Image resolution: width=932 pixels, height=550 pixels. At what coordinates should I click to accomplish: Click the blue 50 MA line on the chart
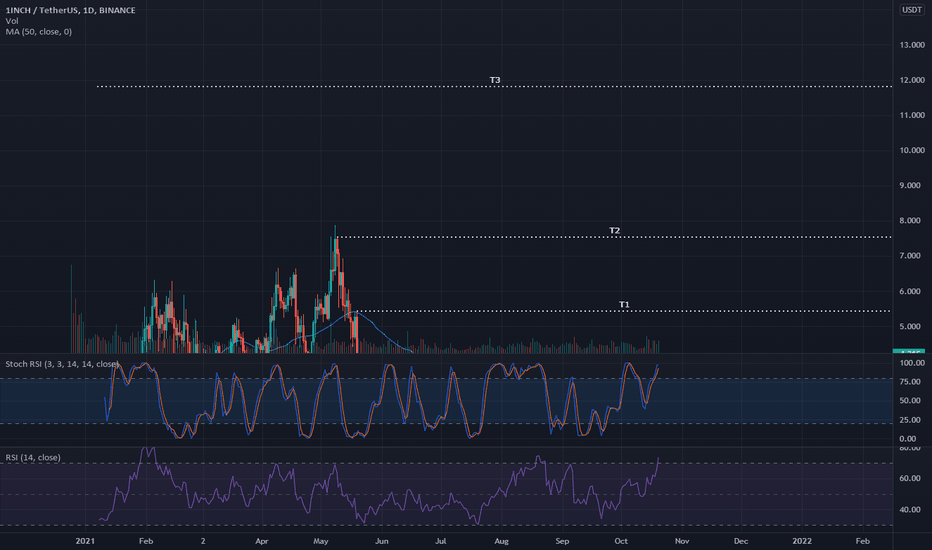374,324
